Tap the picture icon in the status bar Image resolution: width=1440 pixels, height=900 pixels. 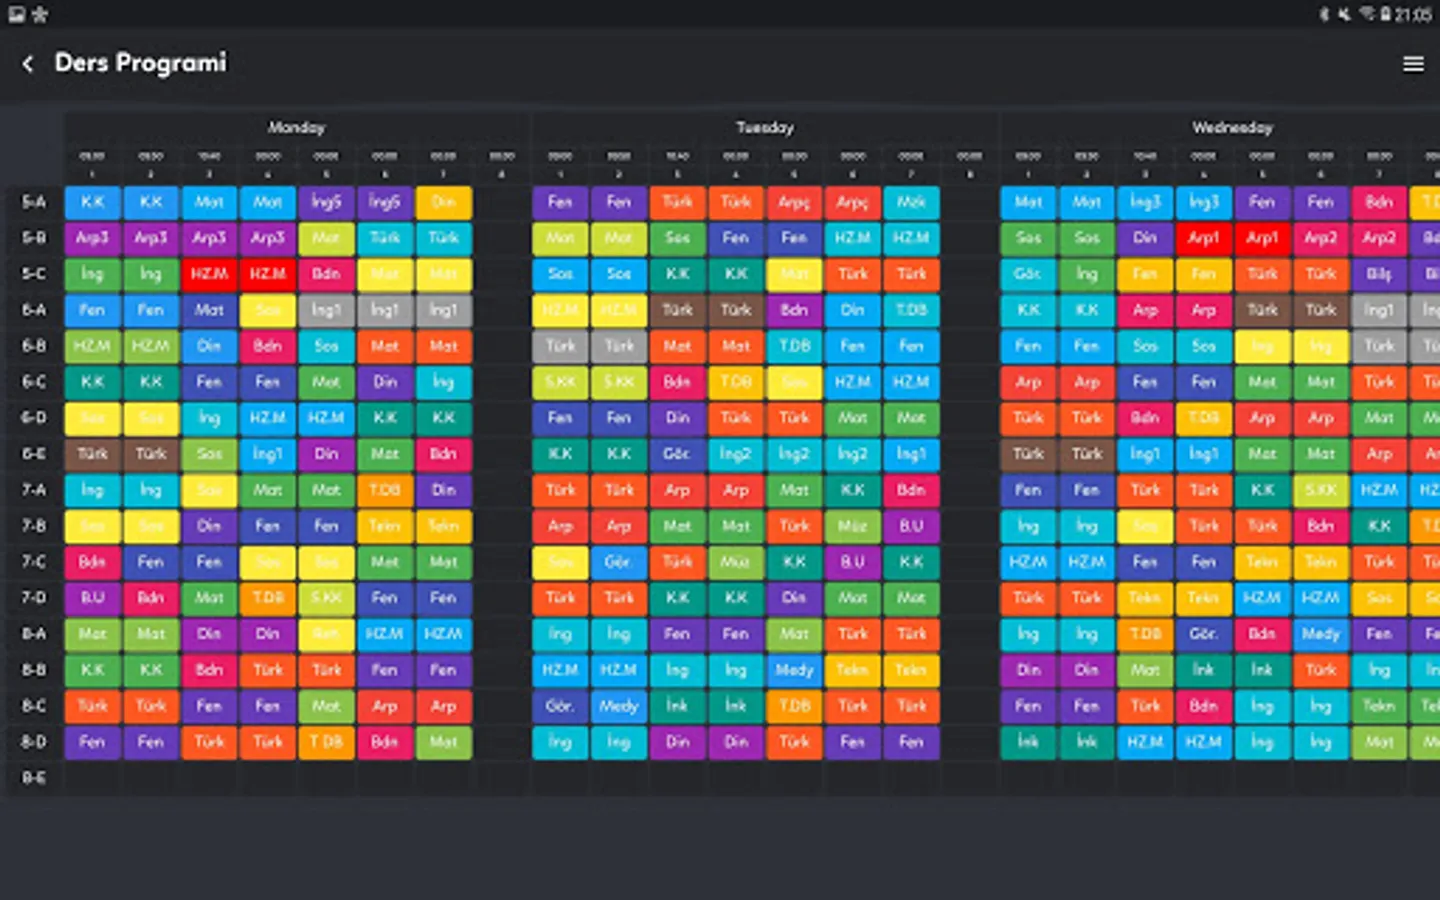[x=16, y=14]
